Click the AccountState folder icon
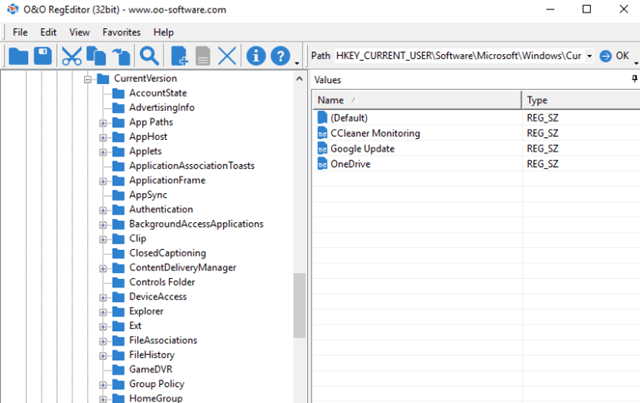640x403 pixels. click(118, 94)
